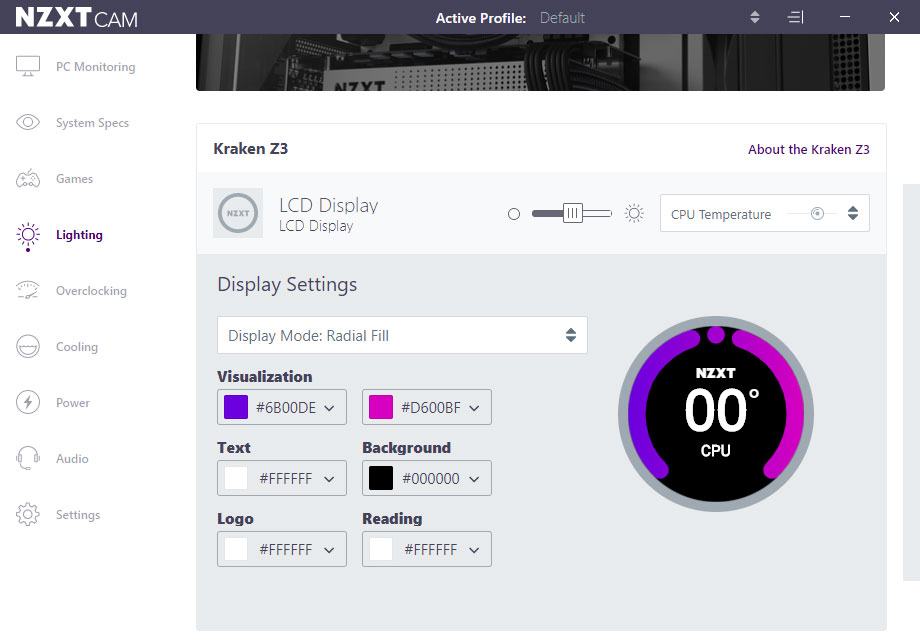Click the NZXT LCD Display device thumbnail
The height and width of the screenshot is (640, 920).
238,213
